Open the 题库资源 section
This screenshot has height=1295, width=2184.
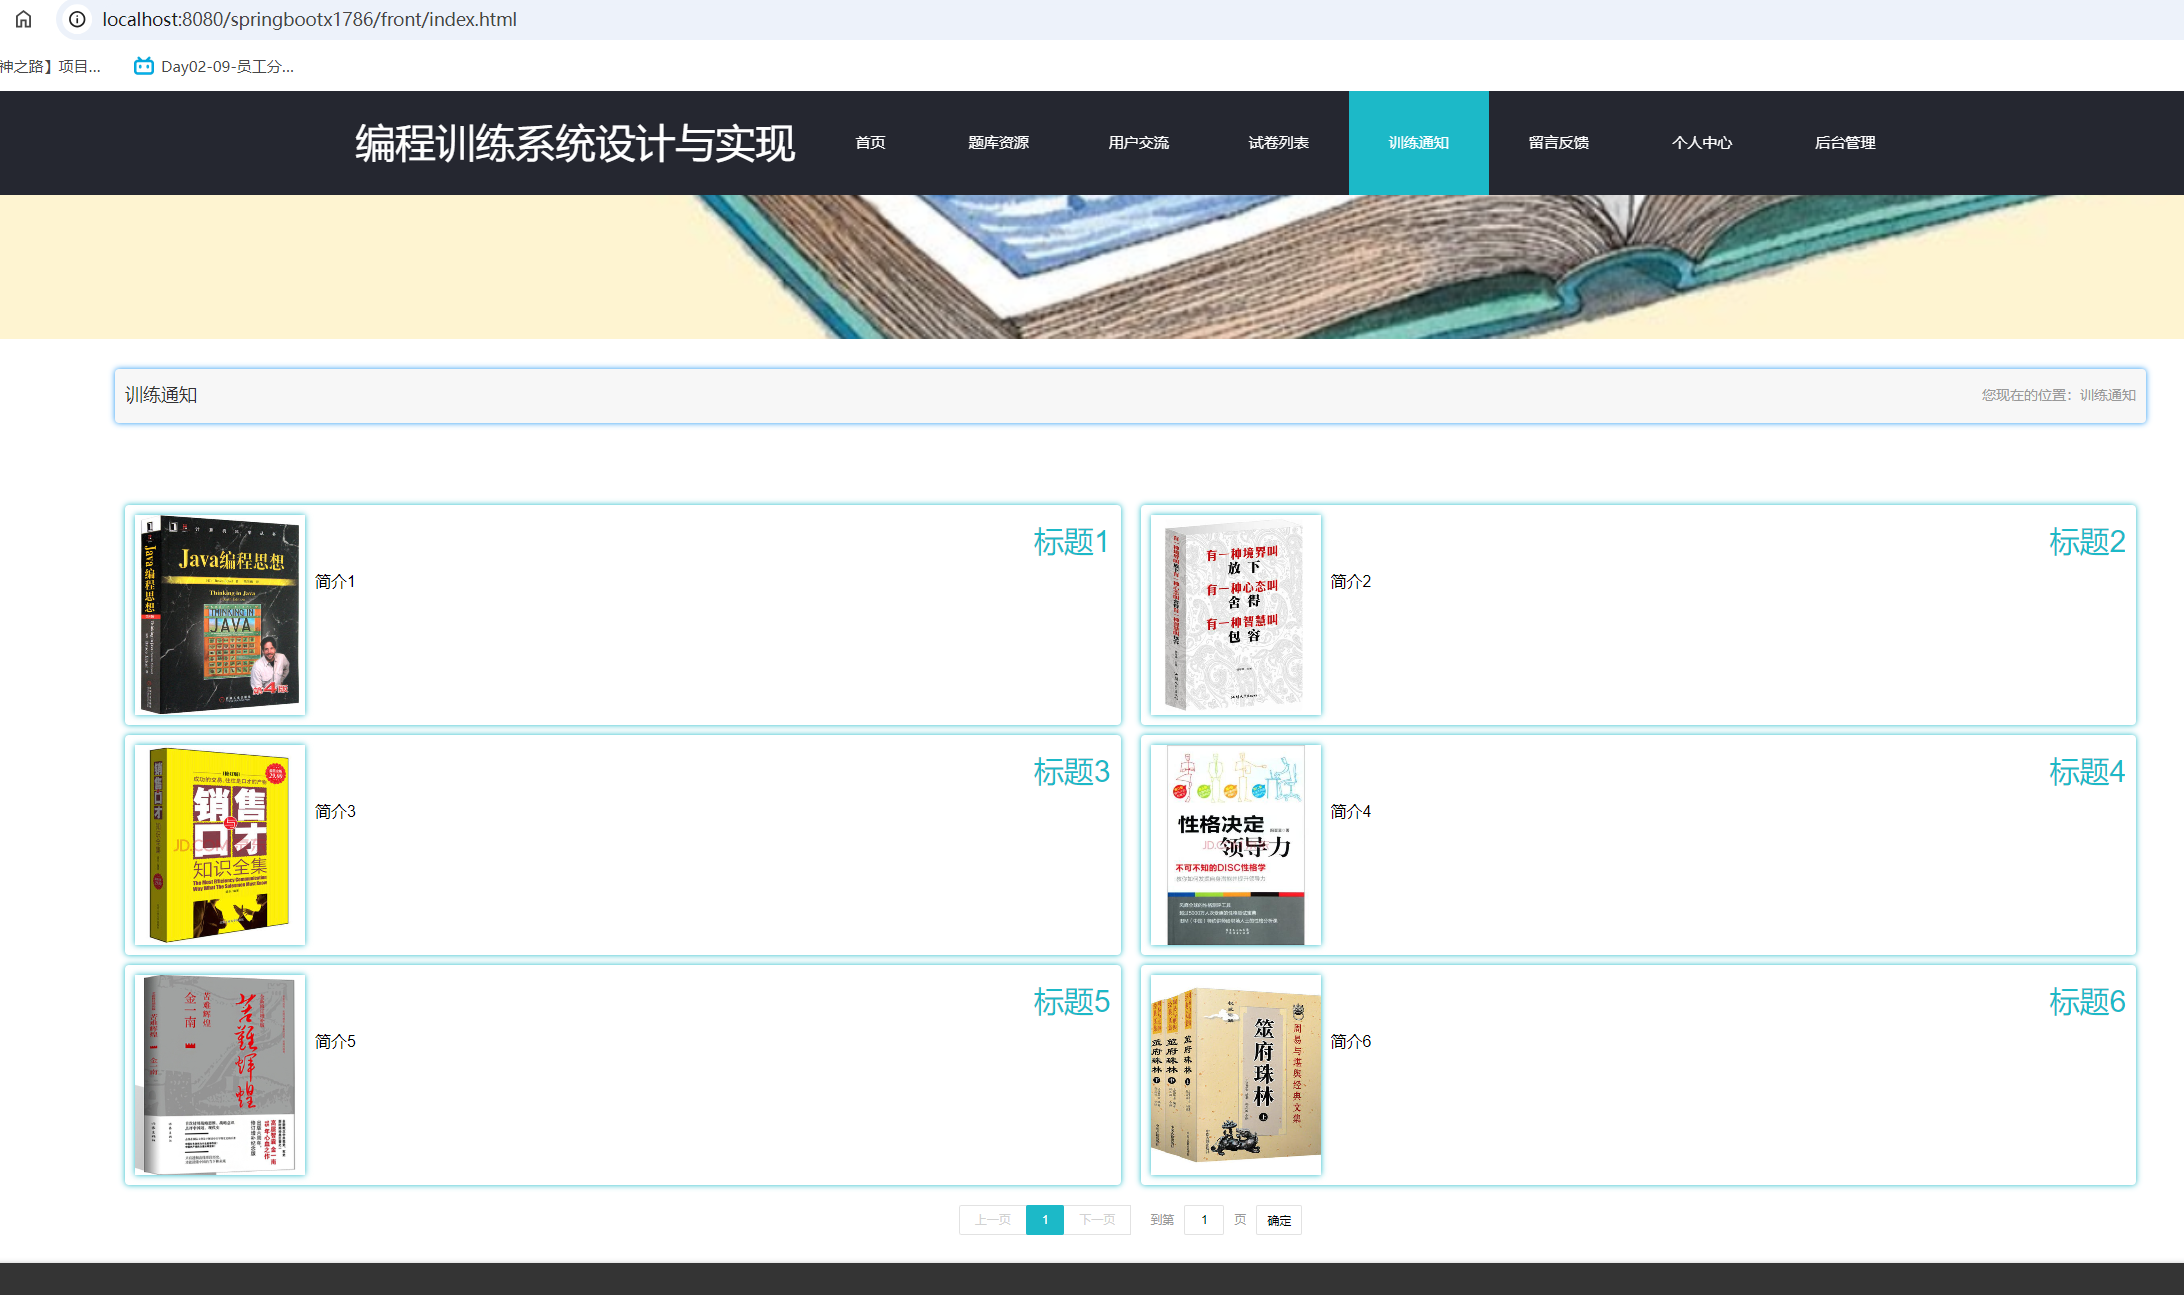(1000, 142)
